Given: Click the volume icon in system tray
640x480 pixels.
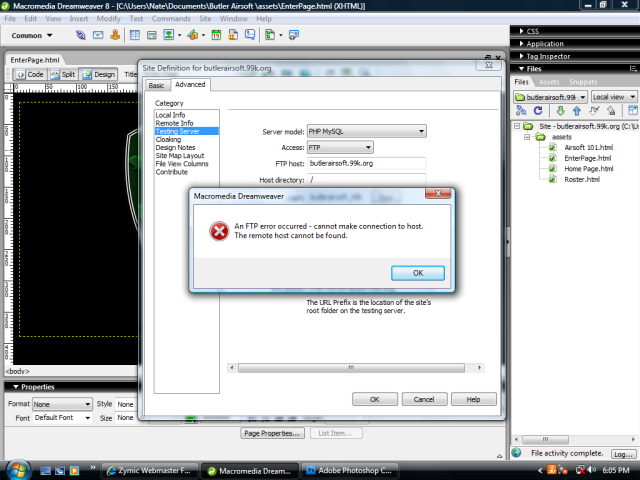Looking at the screenshot, I should pos(591,470).
